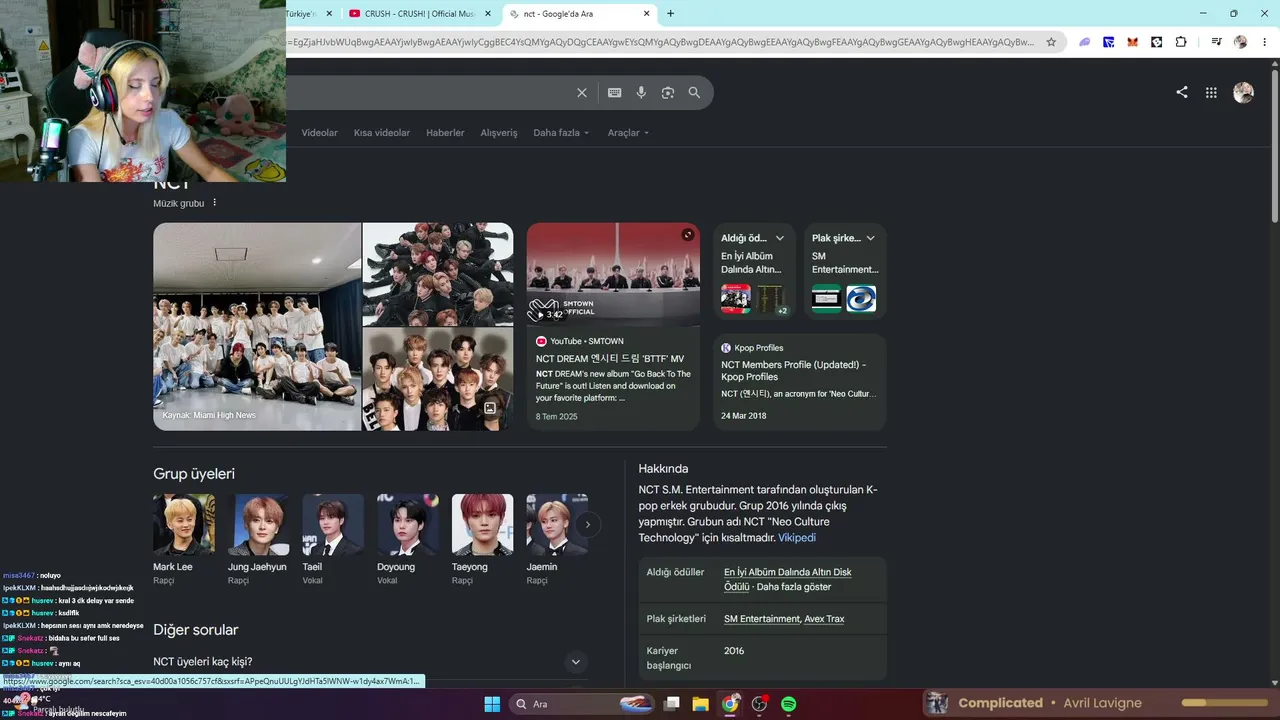This screenshot has height=720, width=1280.
Task: Open the Chrome extensions puzzle menu
Action: [x=1181, y=42]
